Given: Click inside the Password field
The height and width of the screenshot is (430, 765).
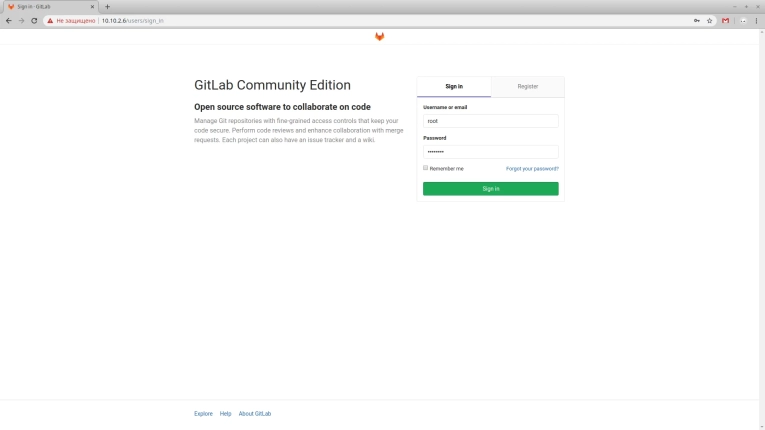Looking at the screenshot, I should 490,152.
